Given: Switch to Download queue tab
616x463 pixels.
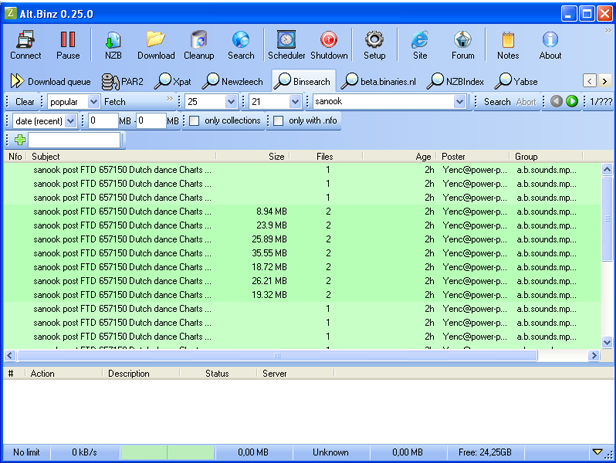Looking at the screenshot, I should (50, 81).
